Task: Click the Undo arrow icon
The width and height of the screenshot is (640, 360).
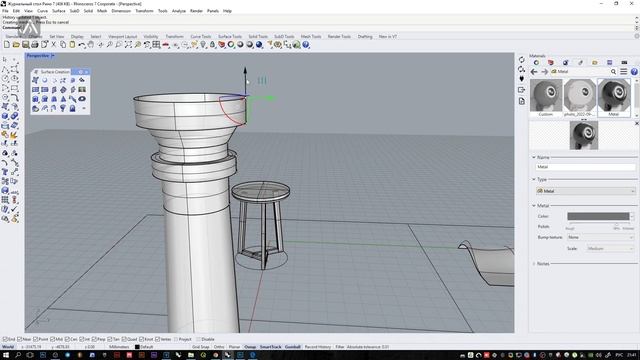Action: pos(82,44)
